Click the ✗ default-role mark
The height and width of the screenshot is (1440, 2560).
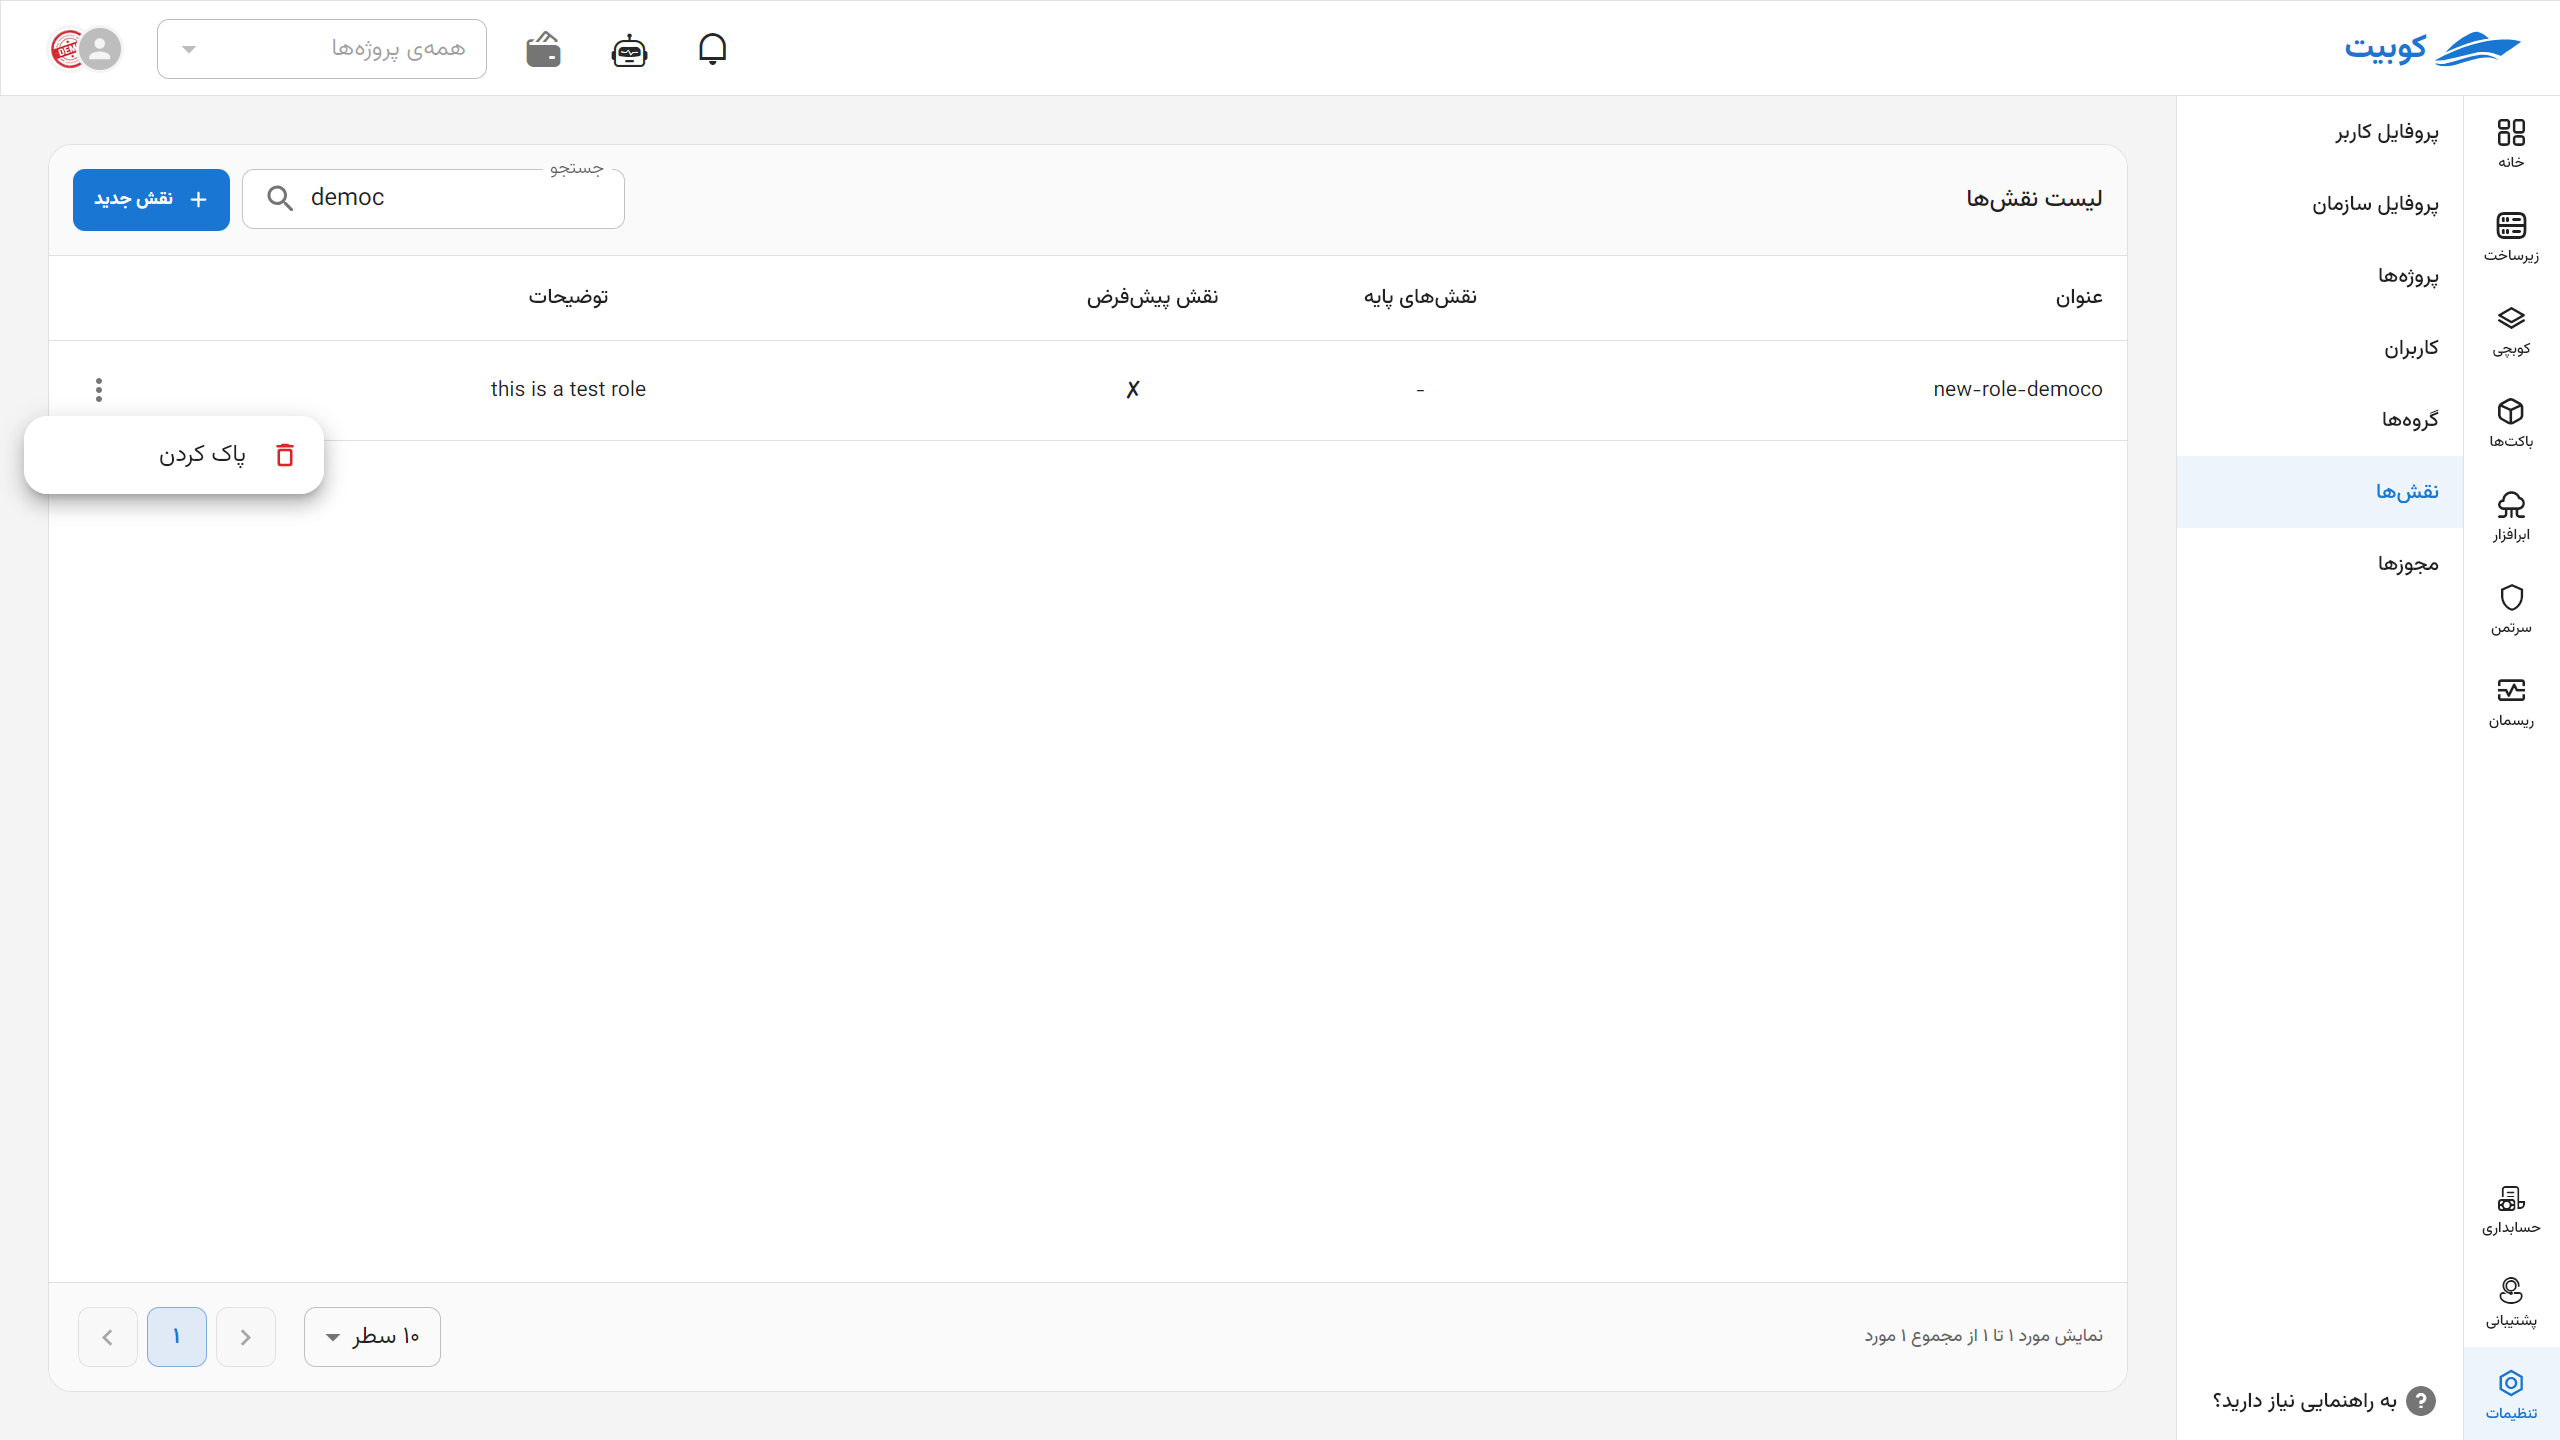(x=1133, y=389)
